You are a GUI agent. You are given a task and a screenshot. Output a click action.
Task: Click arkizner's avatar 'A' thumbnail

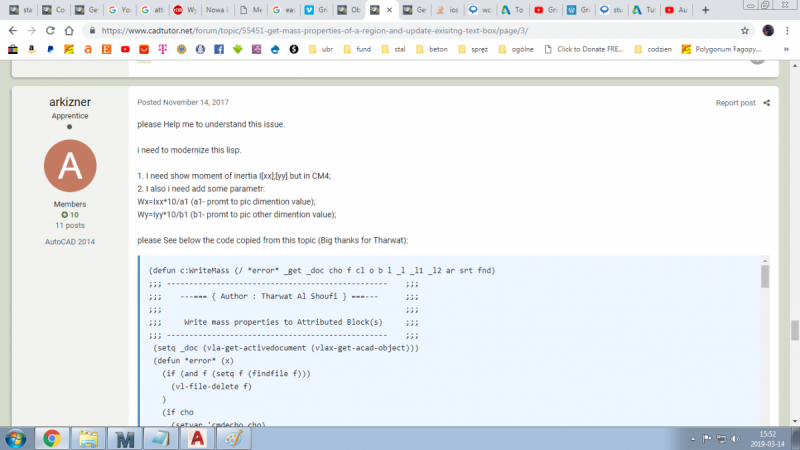click(x=70, y=166)
